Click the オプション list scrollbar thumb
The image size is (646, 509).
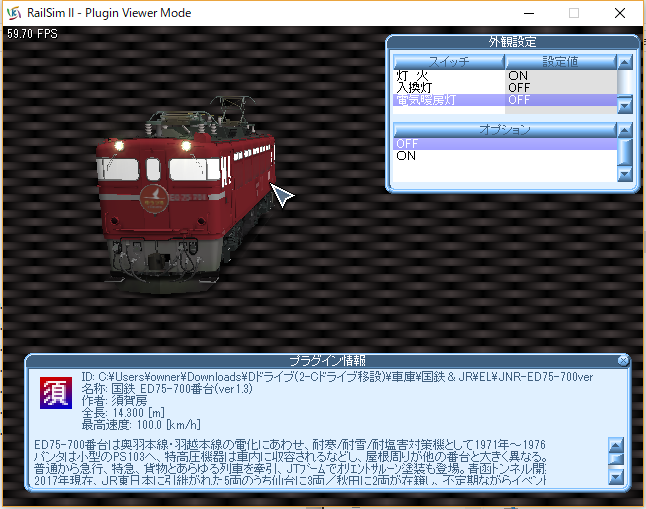[x=625, y=152]
